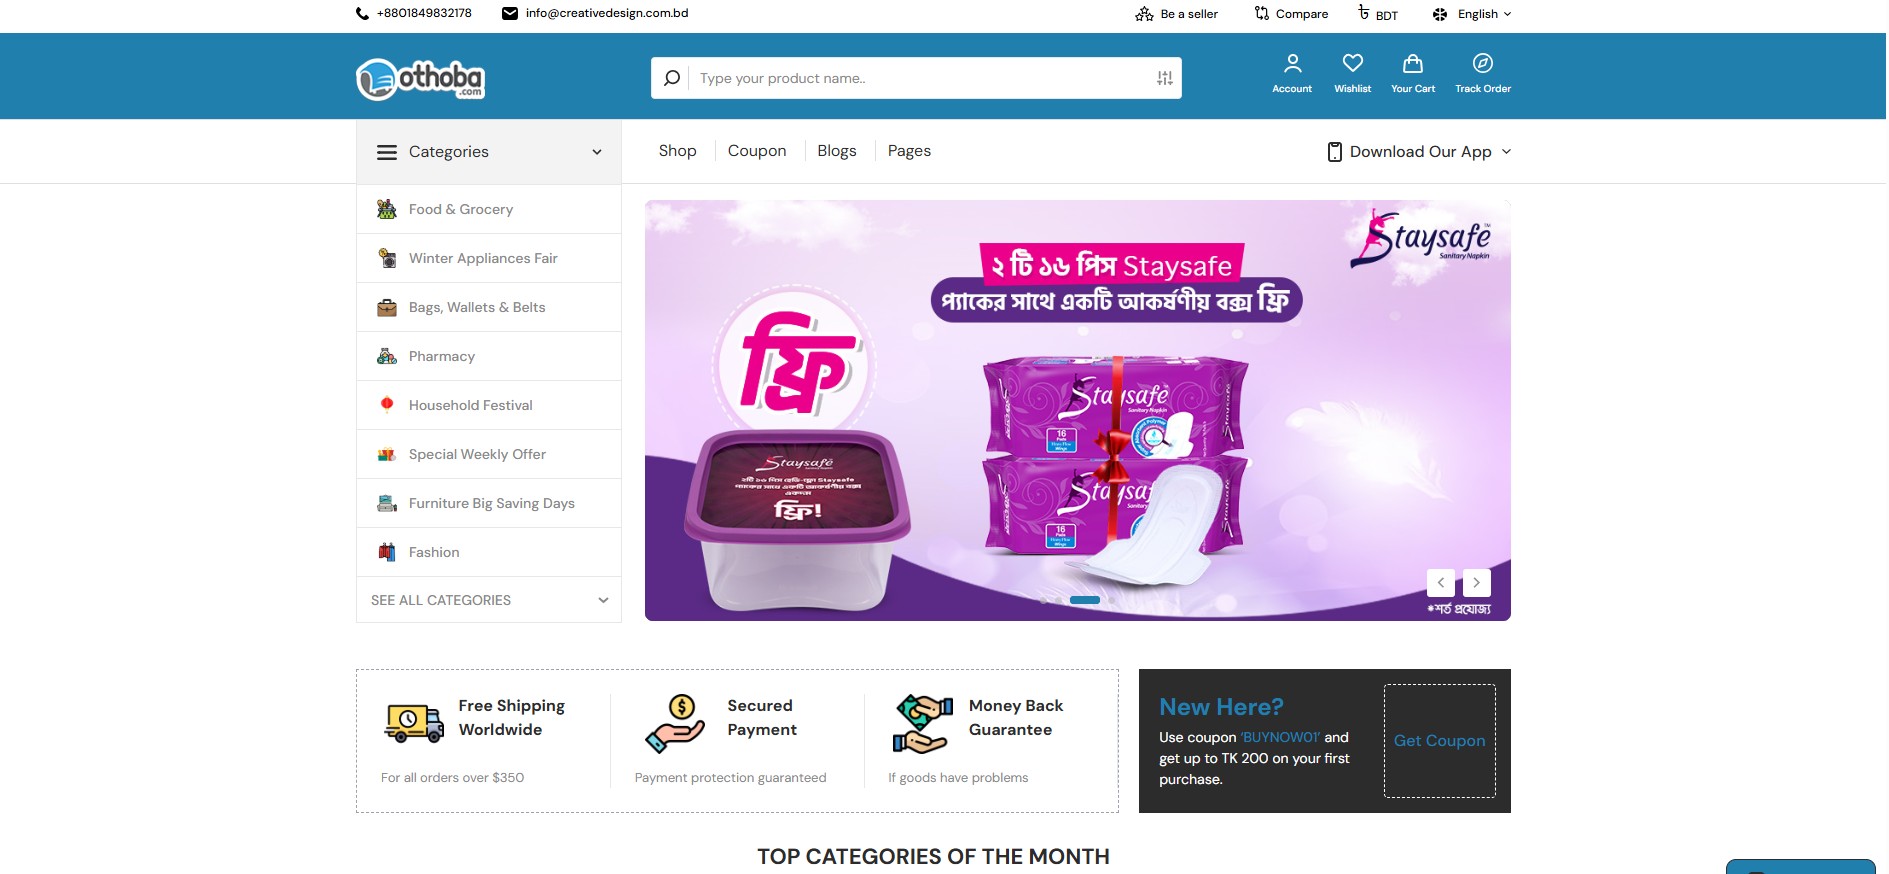The image size is (1889, 874).
Task: Open Household Festival category
Action: tap(489, 405)
